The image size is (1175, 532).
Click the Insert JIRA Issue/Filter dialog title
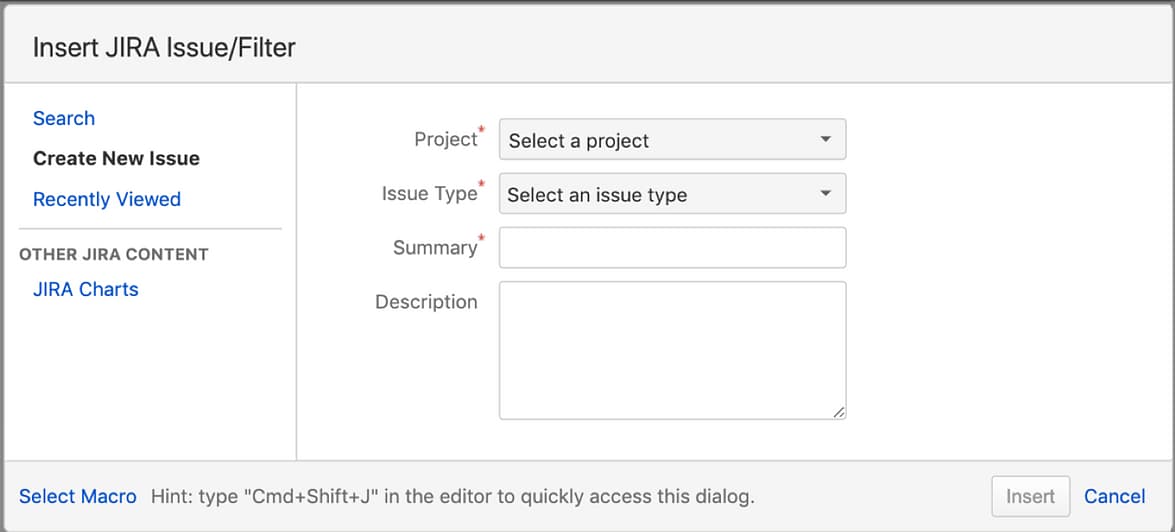[x=164, y=48]
